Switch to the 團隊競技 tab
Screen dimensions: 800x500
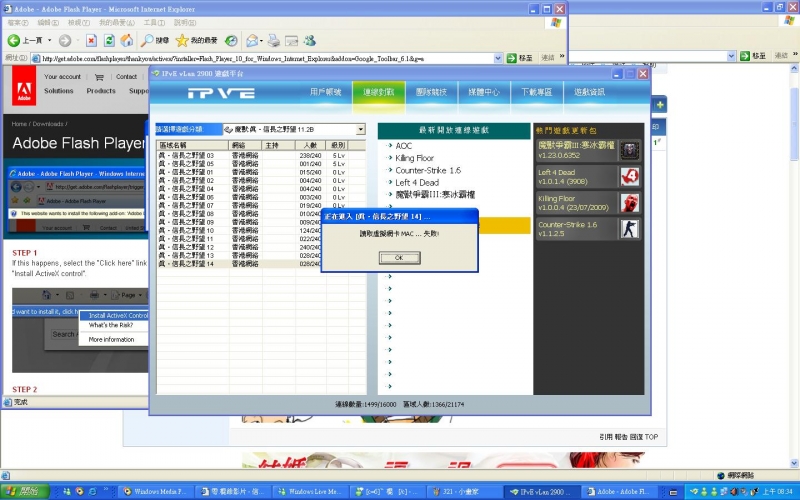432,92
